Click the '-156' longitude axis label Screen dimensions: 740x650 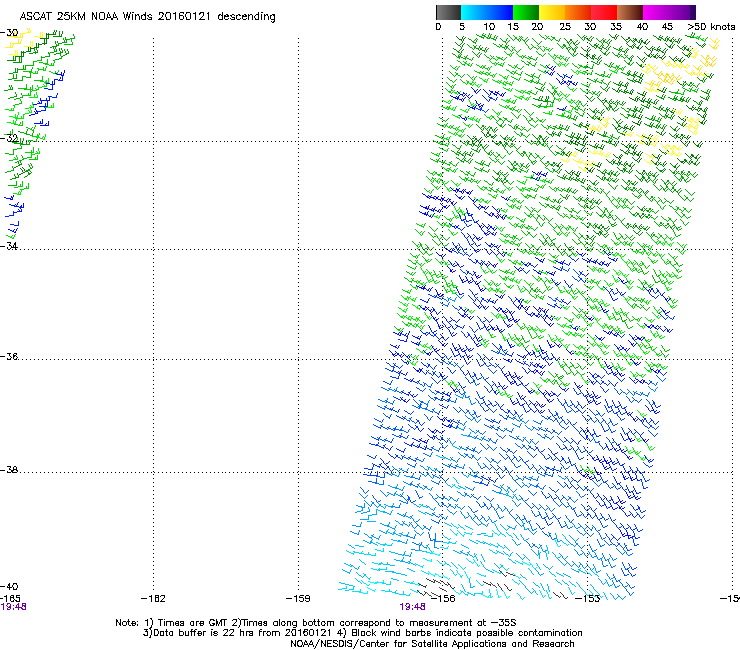[443, 599]
